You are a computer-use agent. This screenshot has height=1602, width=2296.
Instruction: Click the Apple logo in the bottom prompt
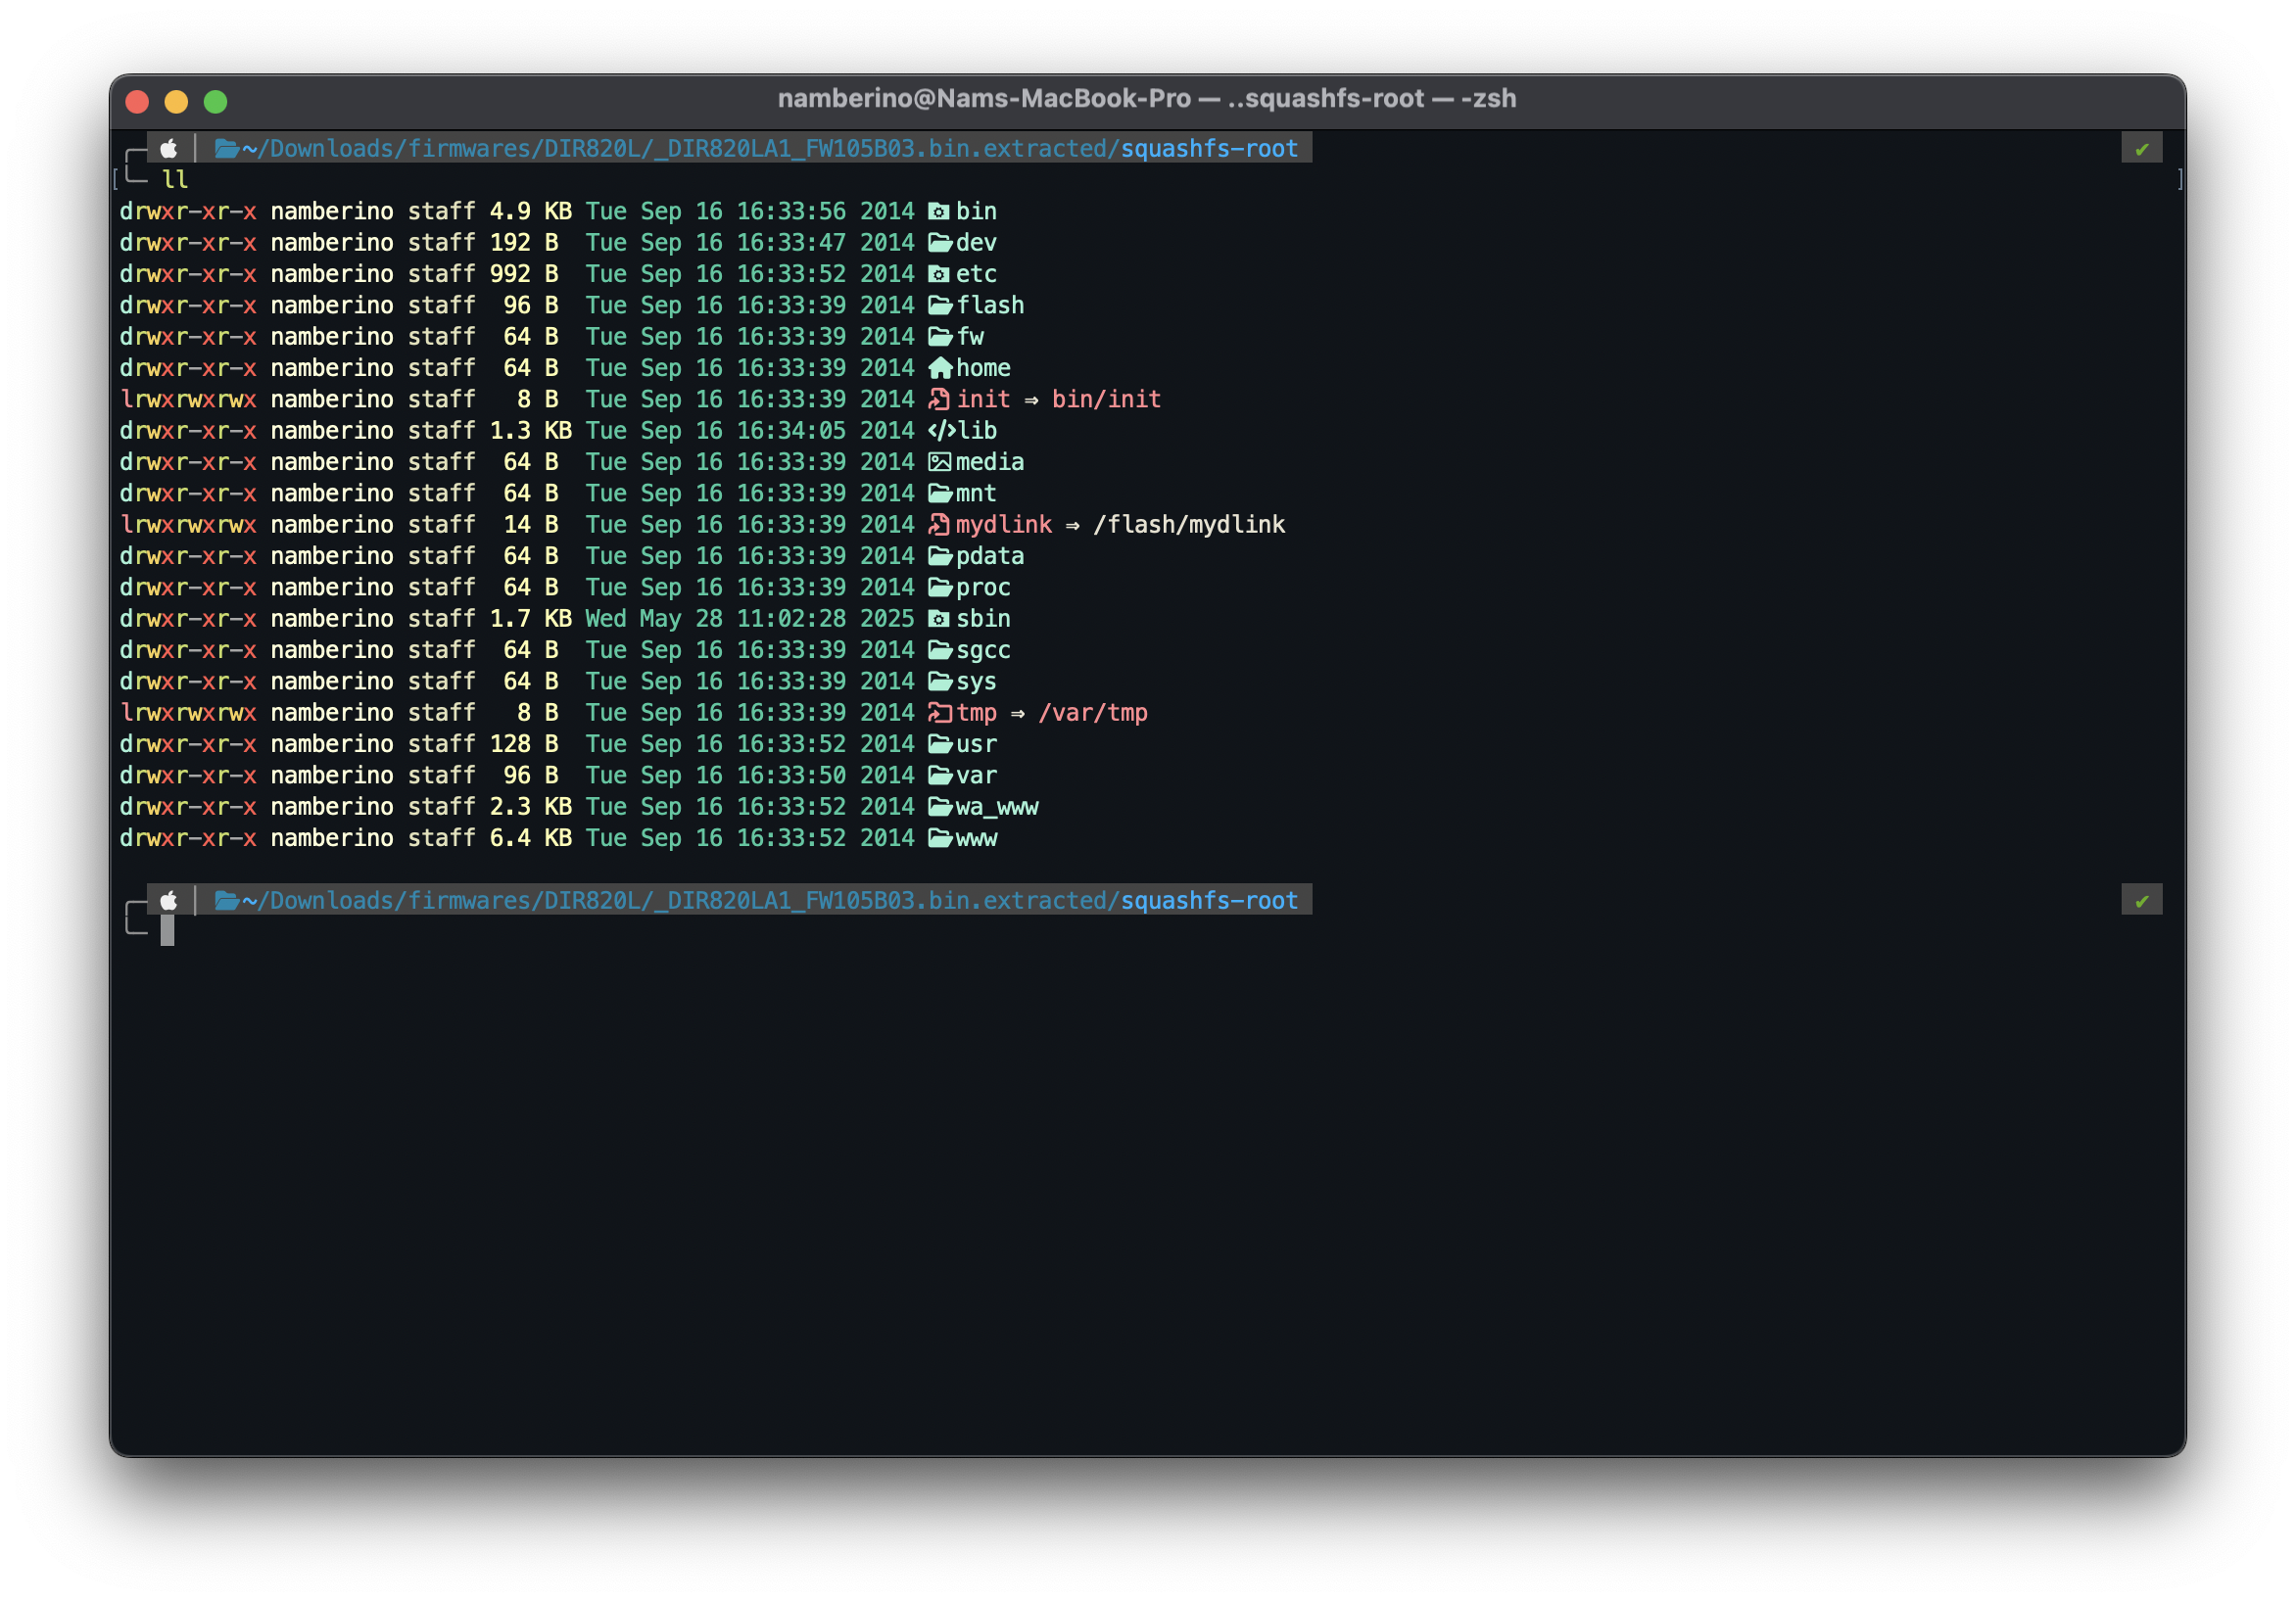169,900
